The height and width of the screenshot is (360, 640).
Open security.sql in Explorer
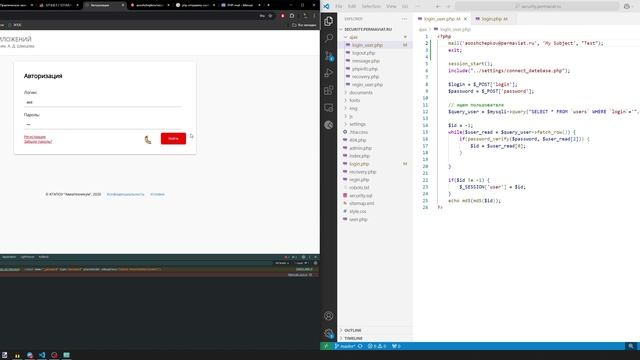(360, 196)
